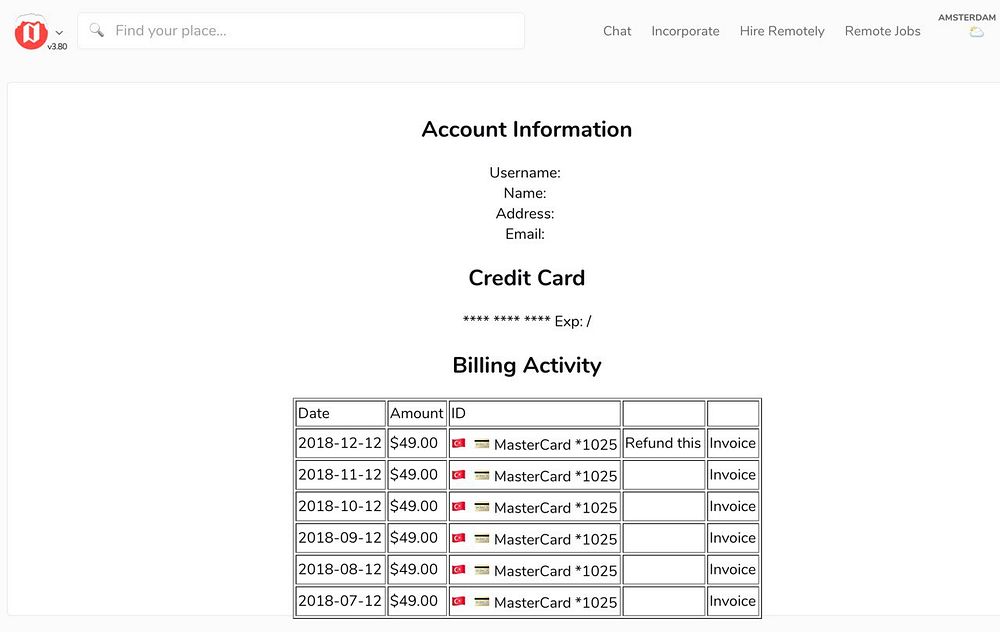Click the v3.80 version label
1000x632 pixels.
click(x=57, y=47)
